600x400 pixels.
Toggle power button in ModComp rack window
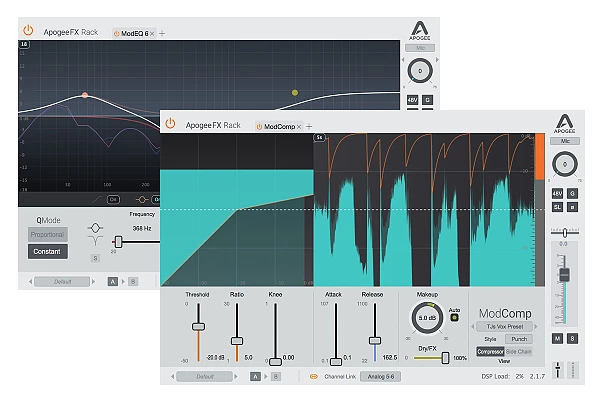(x=170, y=123)
